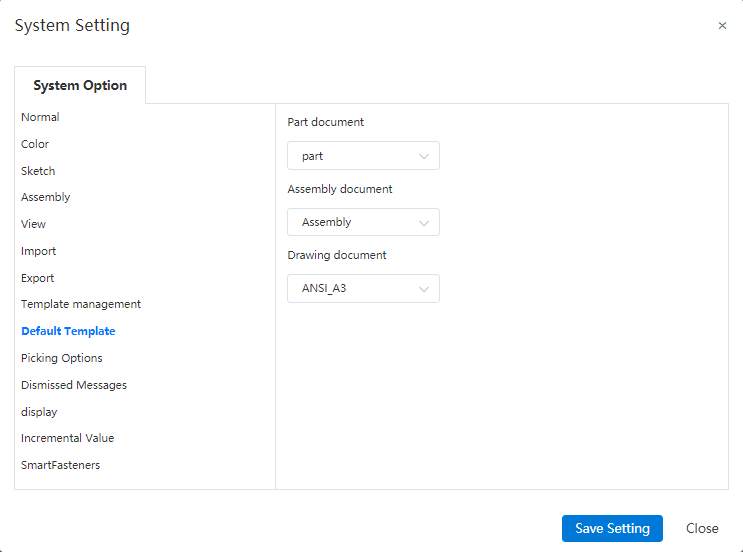This screenshot has height=552, width=743.
Task: Click the Close text button
Action: (702, 528)
